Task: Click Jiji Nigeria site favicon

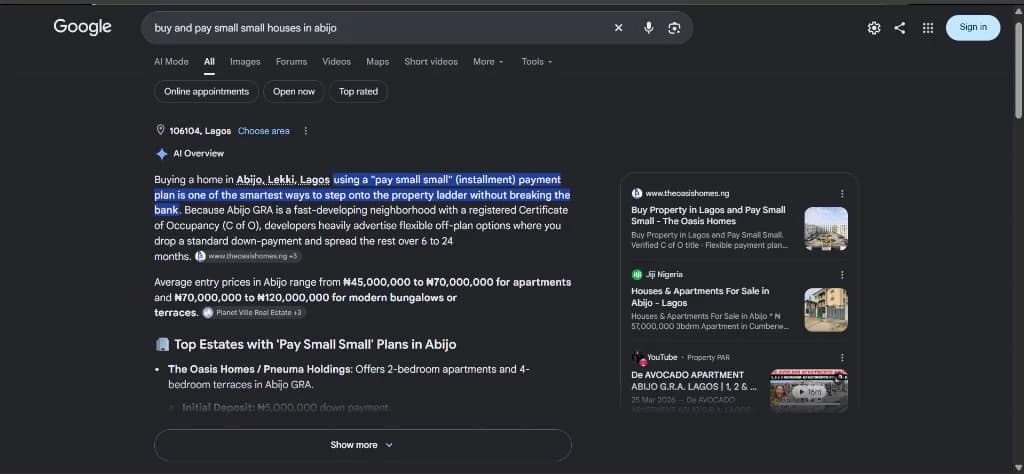Action: coord(637,274)
